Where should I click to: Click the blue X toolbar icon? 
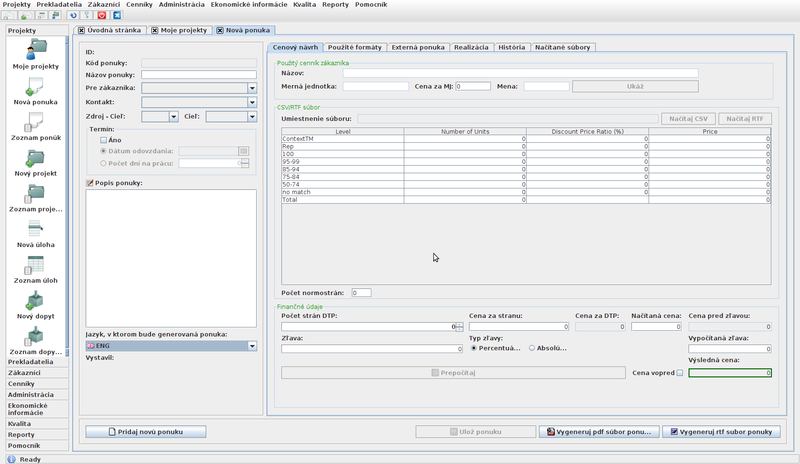[117, 15]
